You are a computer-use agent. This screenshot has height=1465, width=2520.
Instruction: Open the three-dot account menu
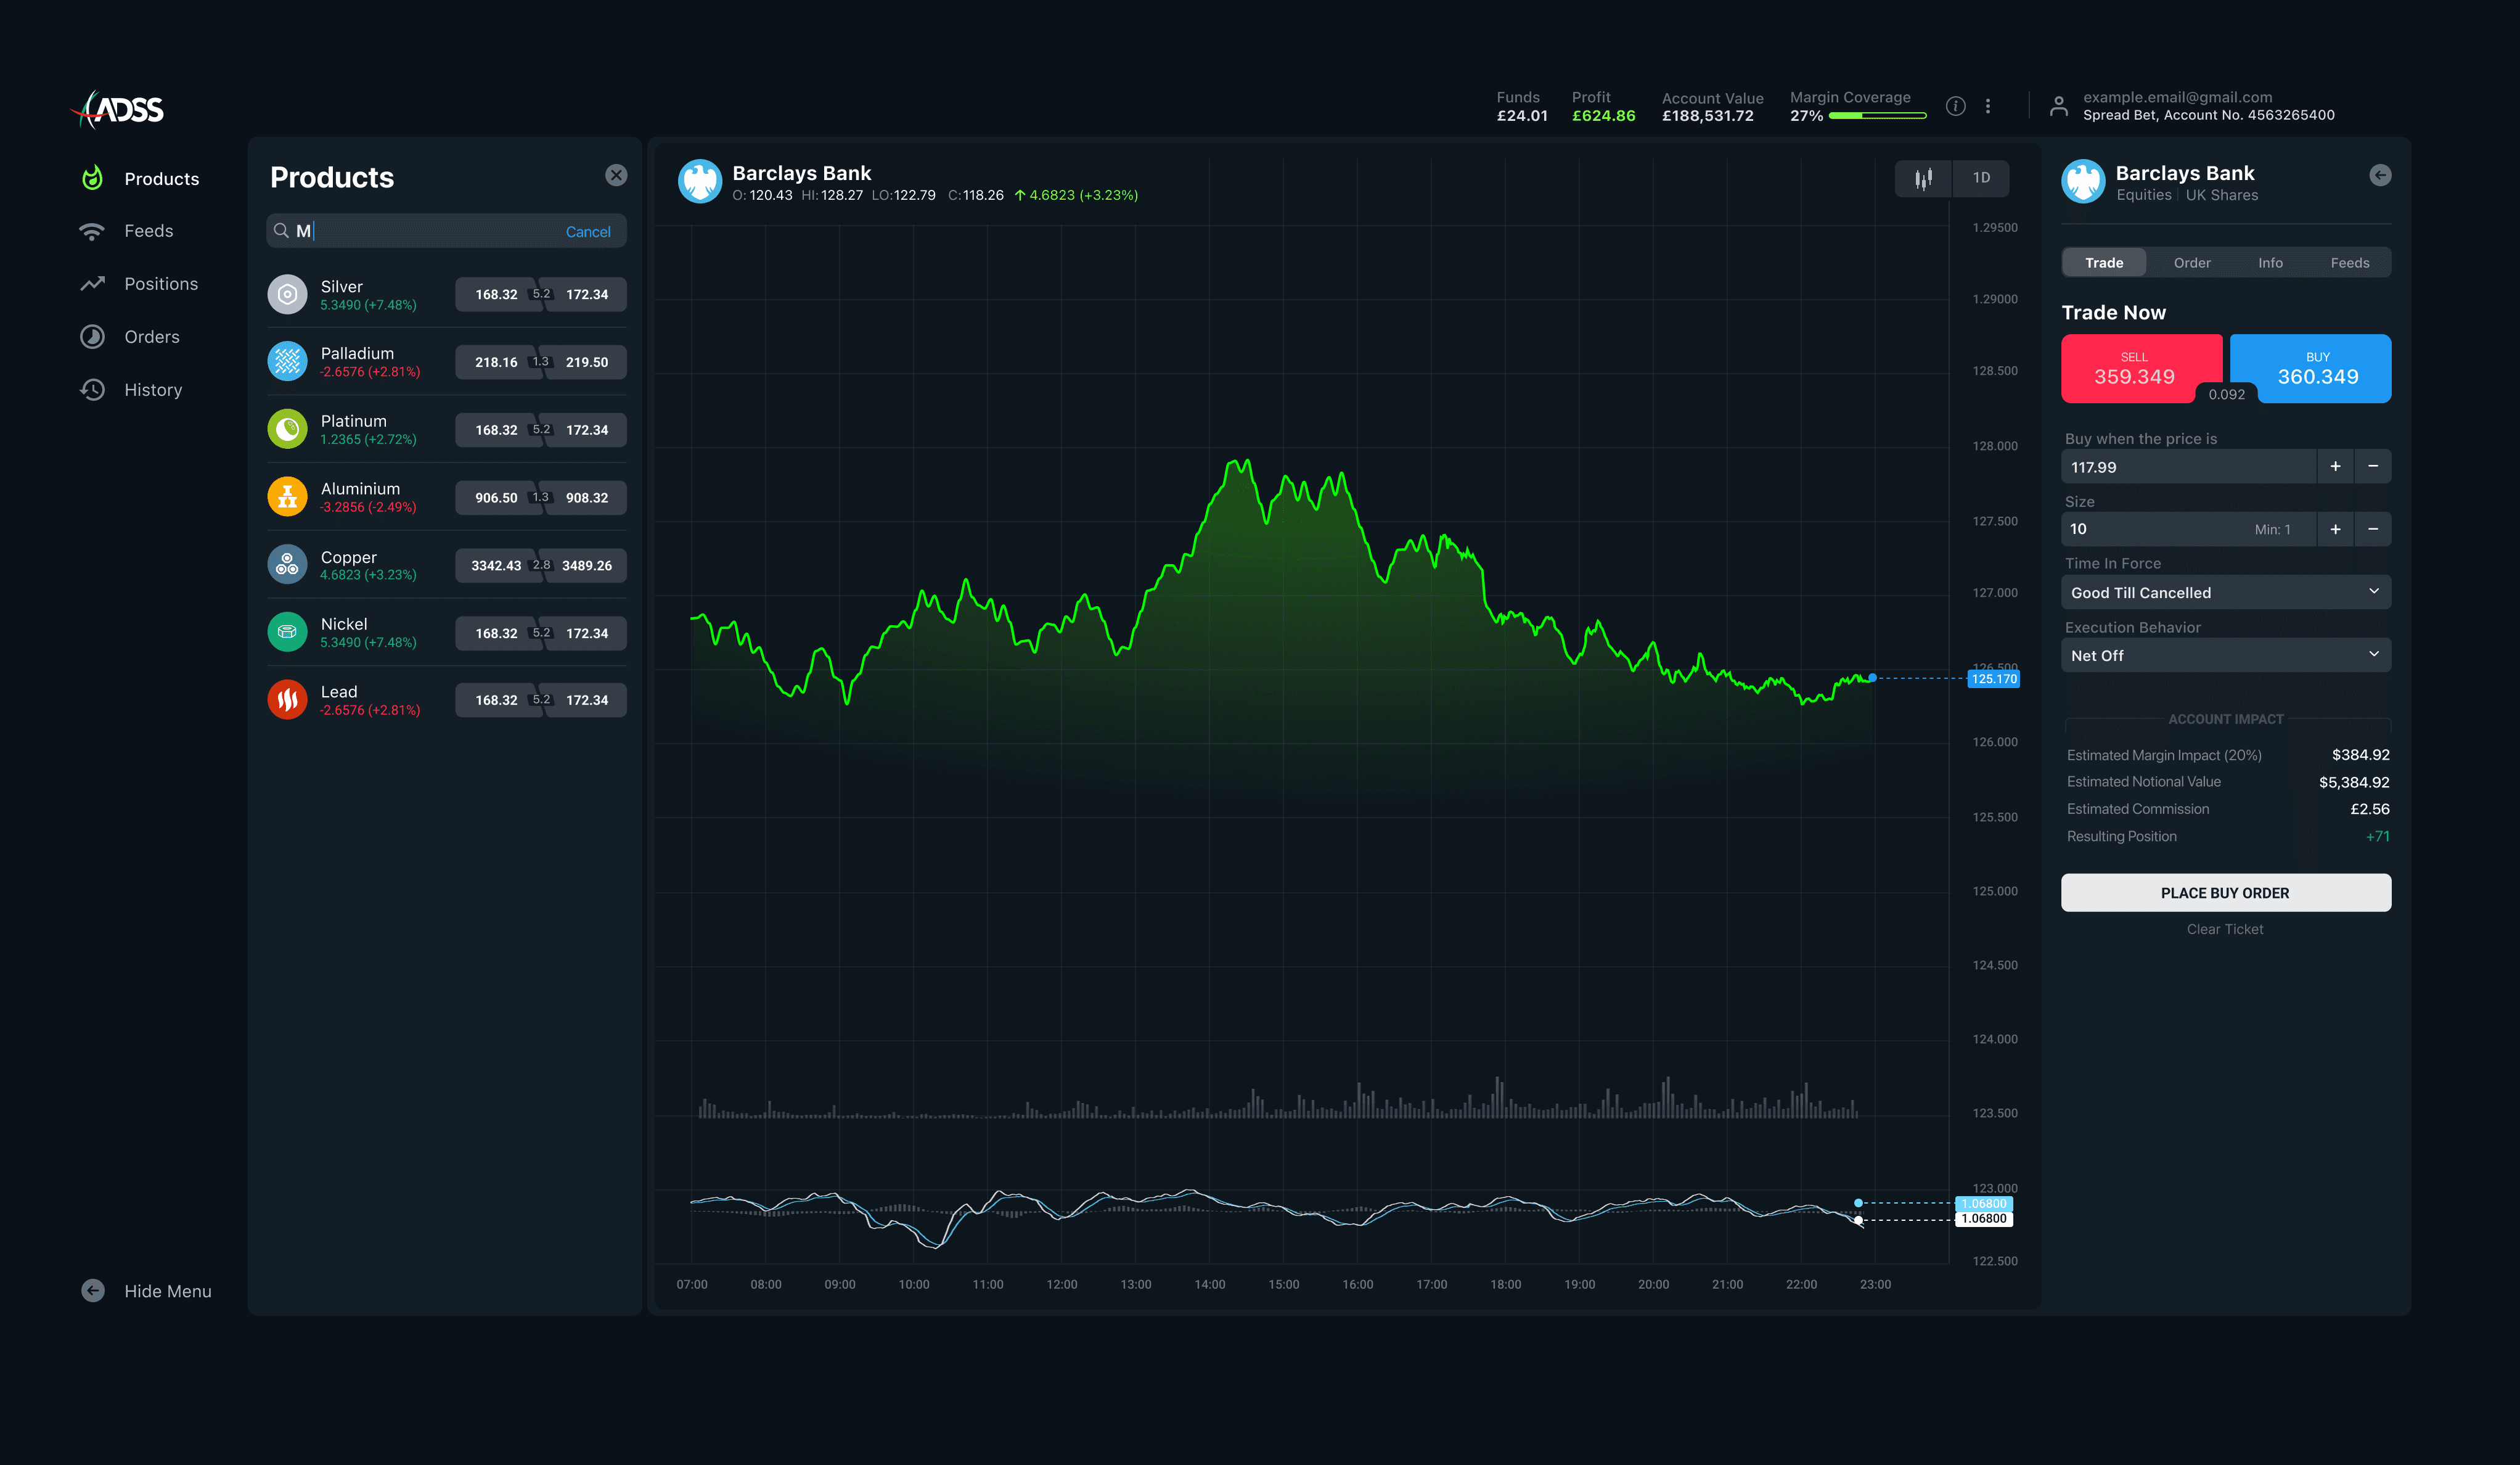(1987, 106)
